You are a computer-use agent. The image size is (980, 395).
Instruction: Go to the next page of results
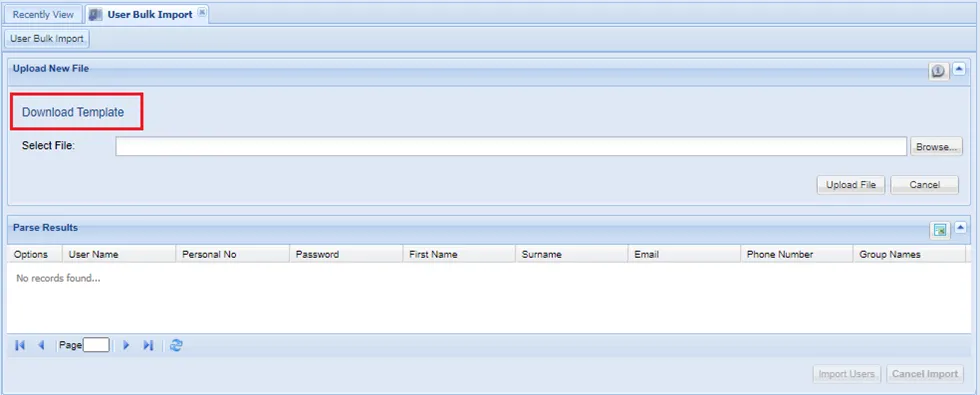(126, 345)
